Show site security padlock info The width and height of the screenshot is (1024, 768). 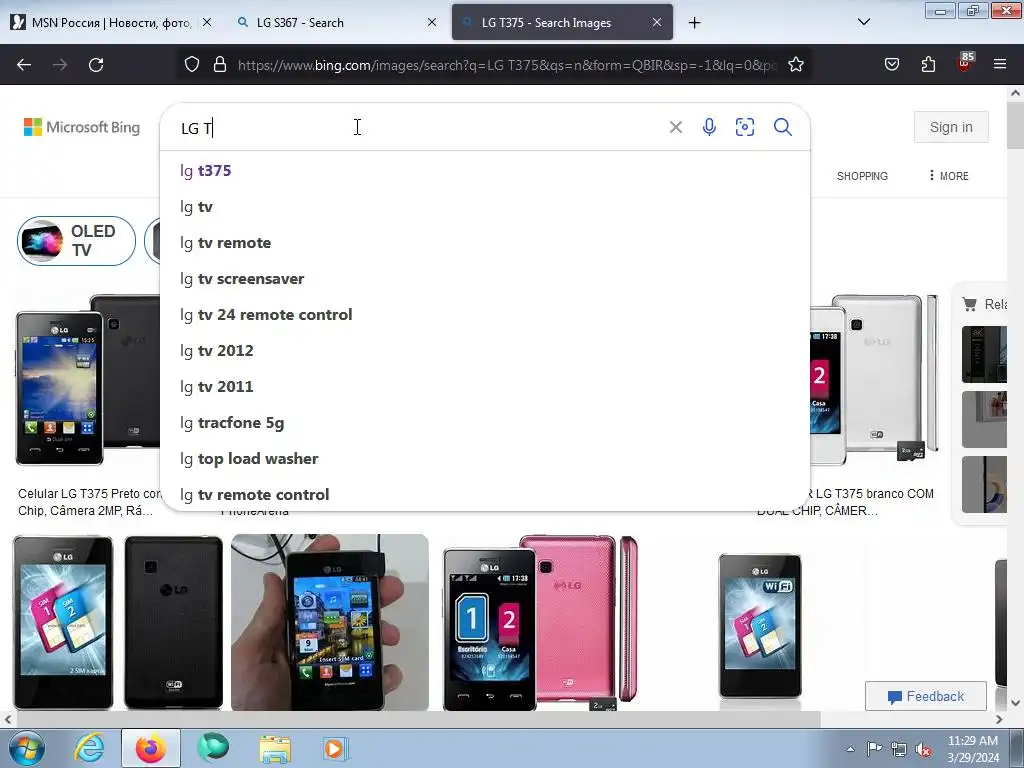pyautogui.click(x=220, y=65)
